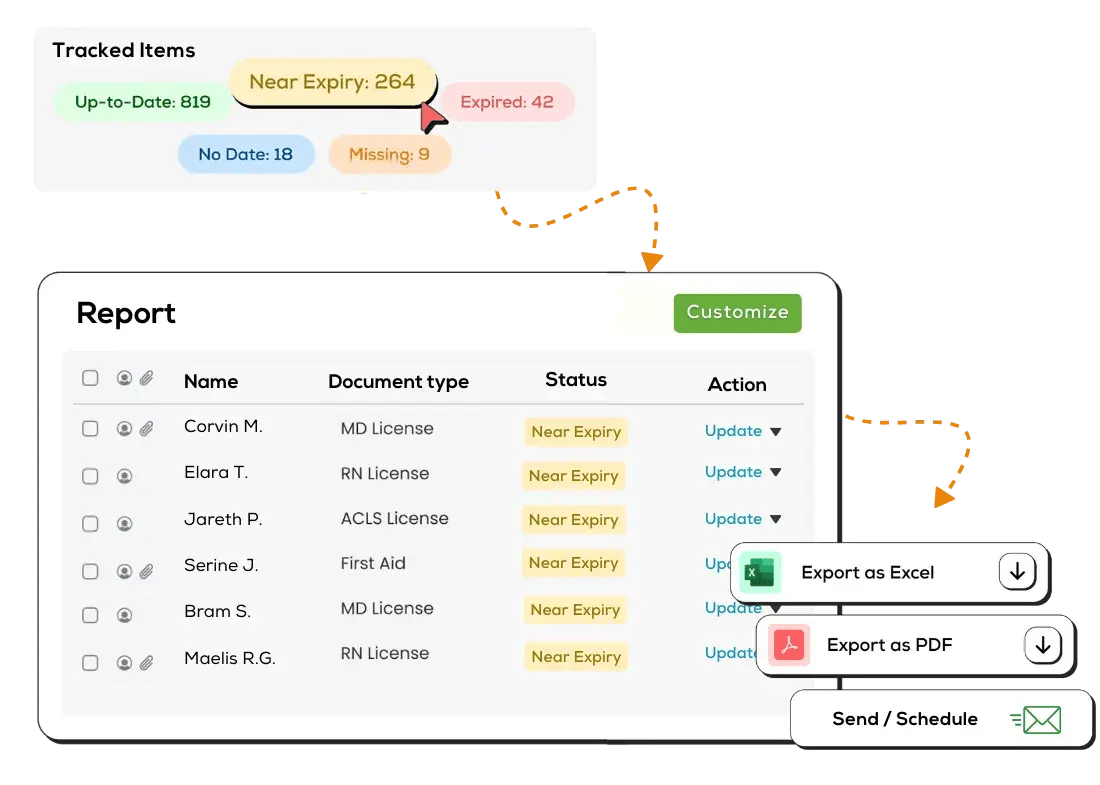Click the Report heading
The width and height of the screenshot is (1100, 785).
pyautogui.click(x=126, y=314)
